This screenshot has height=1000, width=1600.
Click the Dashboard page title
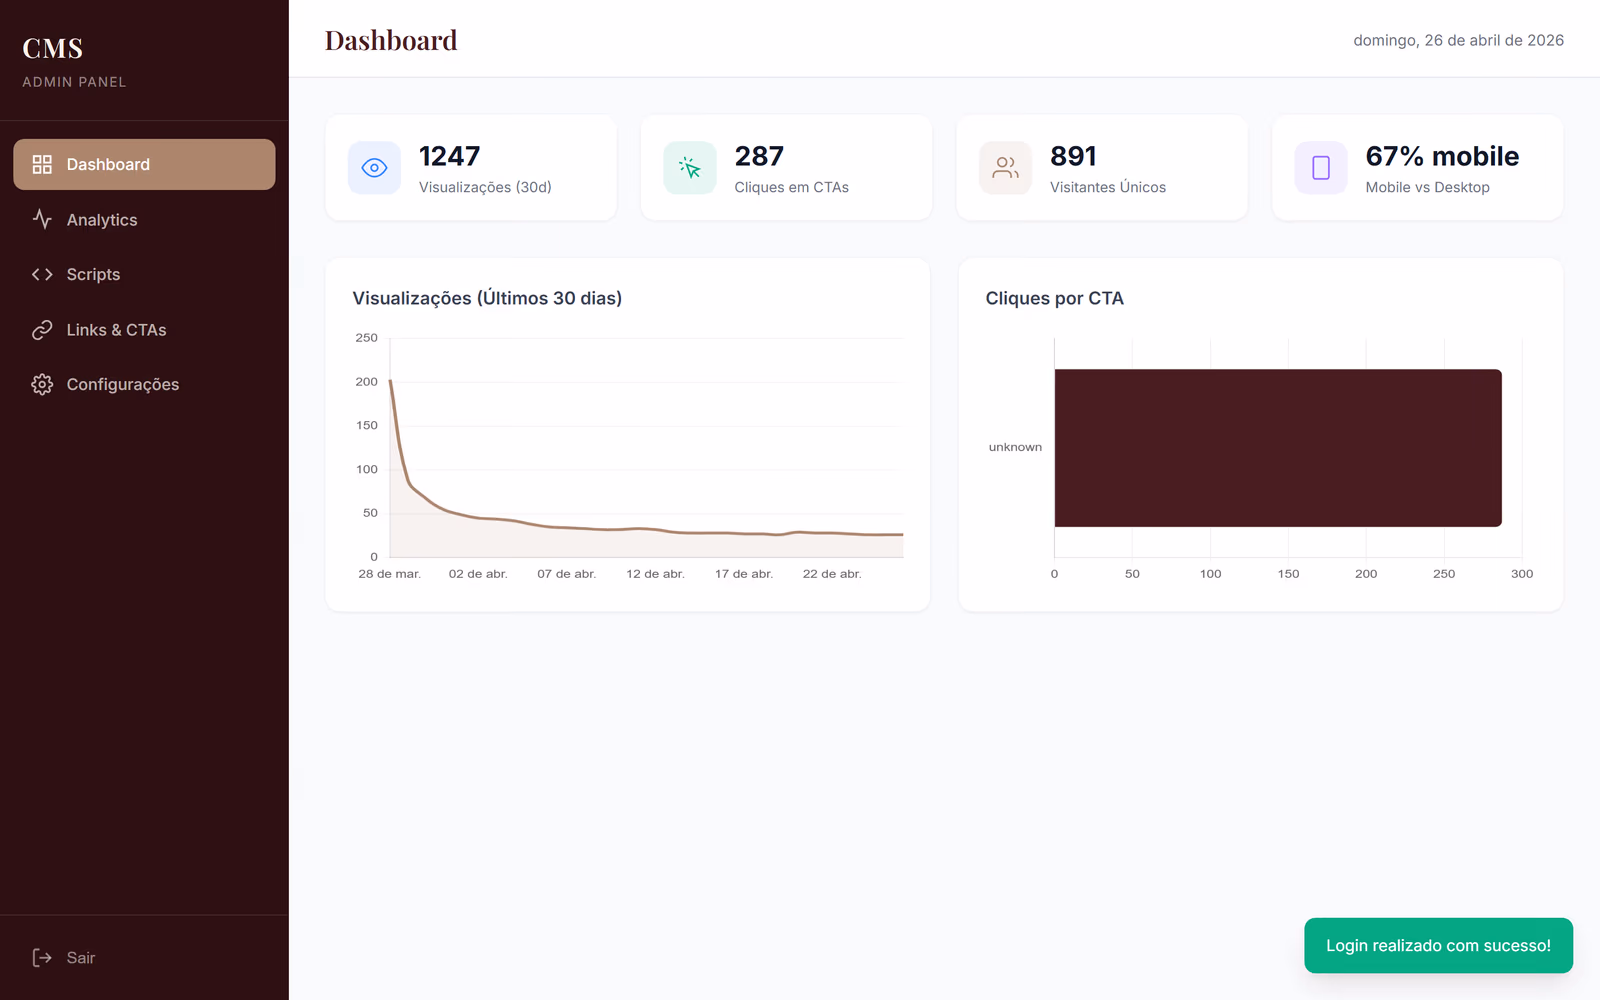pos(391,40)
